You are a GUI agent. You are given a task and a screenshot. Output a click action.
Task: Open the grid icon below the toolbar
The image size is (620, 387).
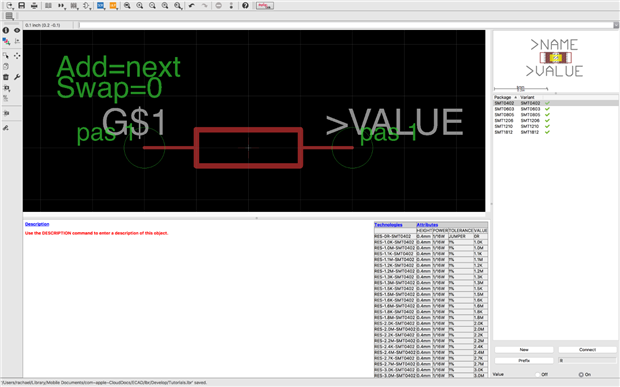coord(9,16)
